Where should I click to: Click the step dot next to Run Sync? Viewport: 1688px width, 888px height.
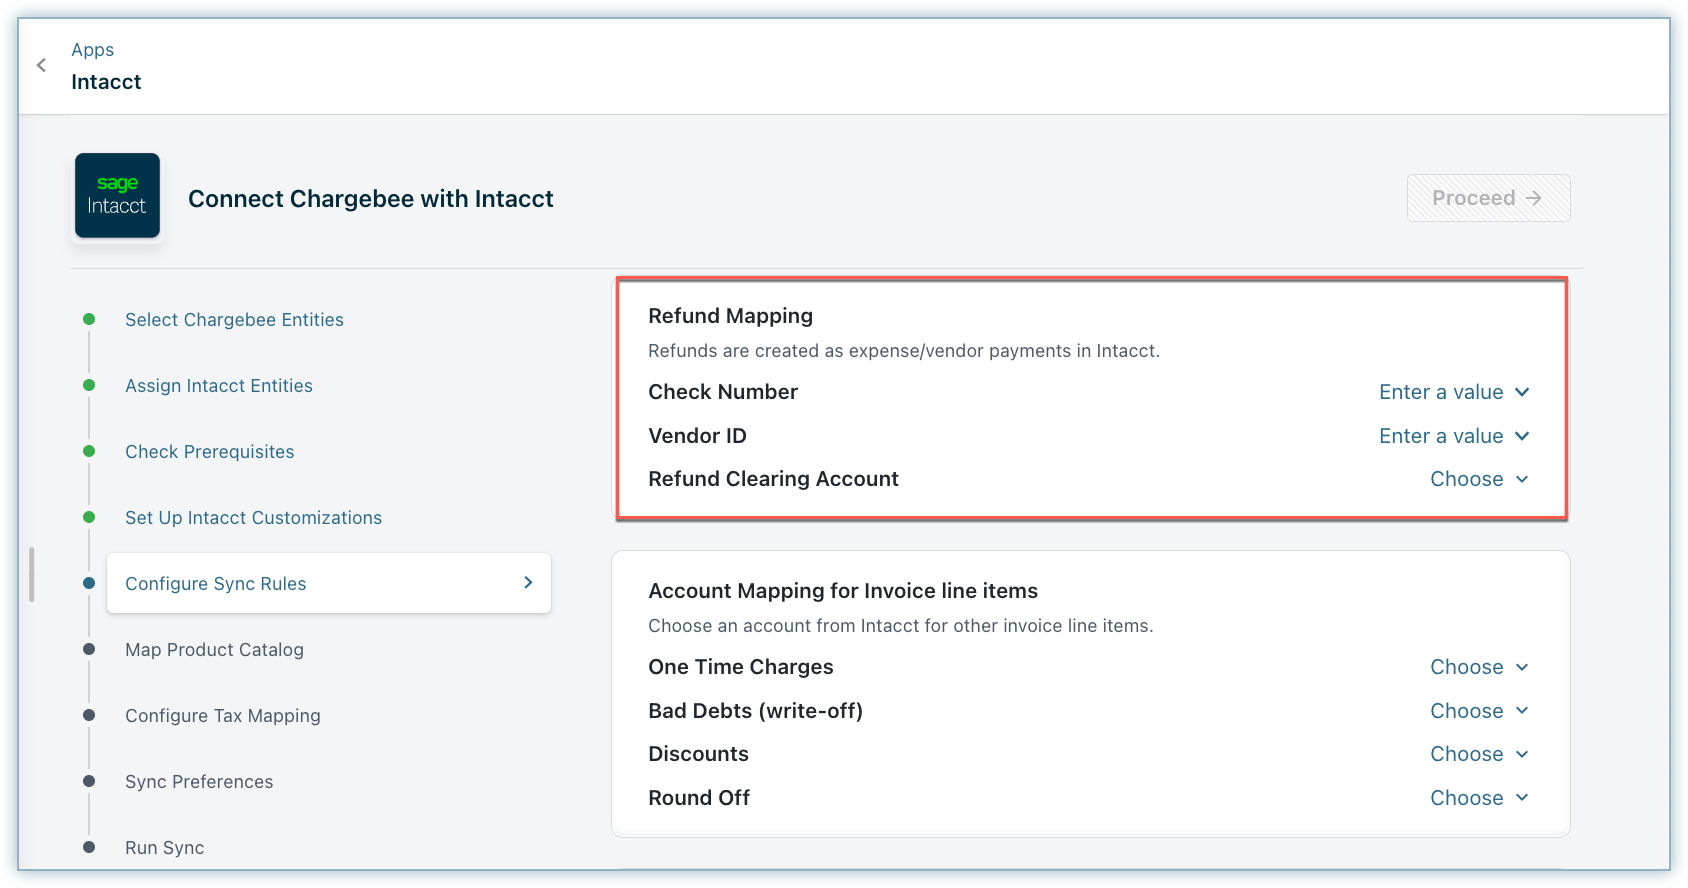[89, 848]
